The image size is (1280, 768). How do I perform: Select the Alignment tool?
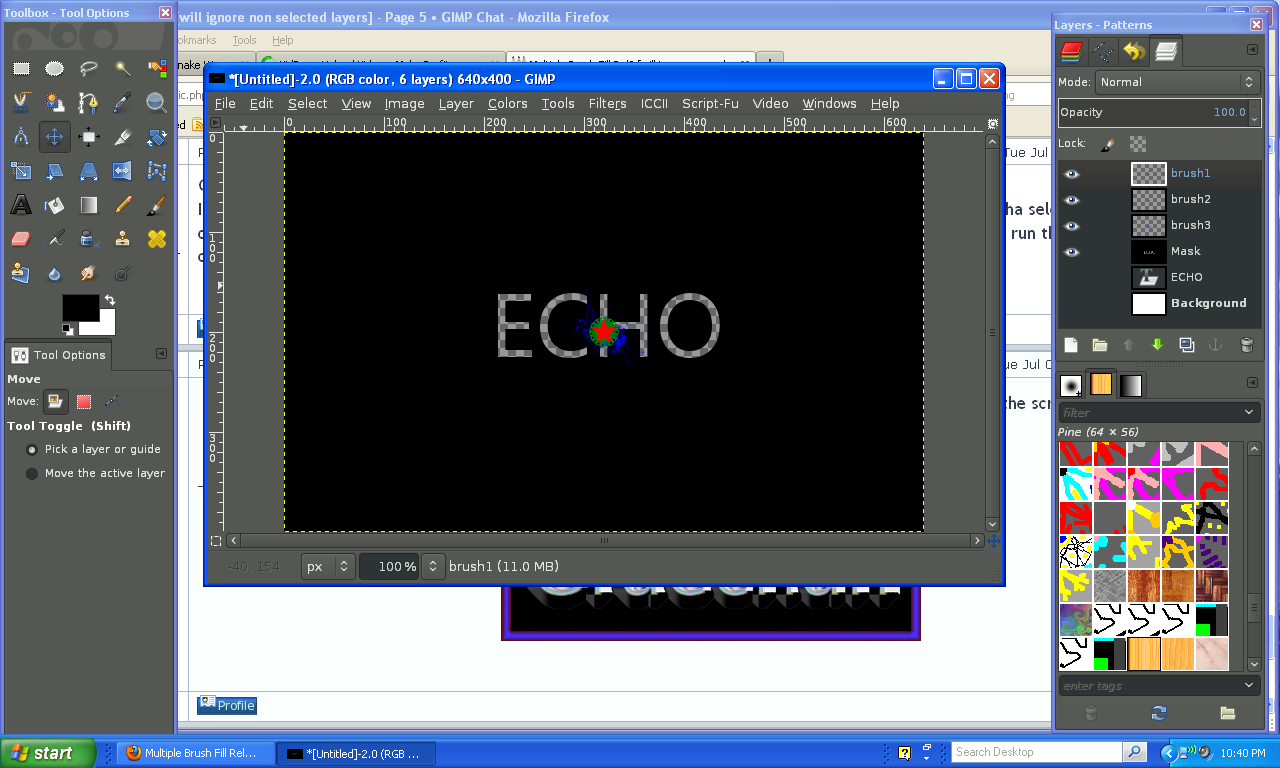coord(89,136)
